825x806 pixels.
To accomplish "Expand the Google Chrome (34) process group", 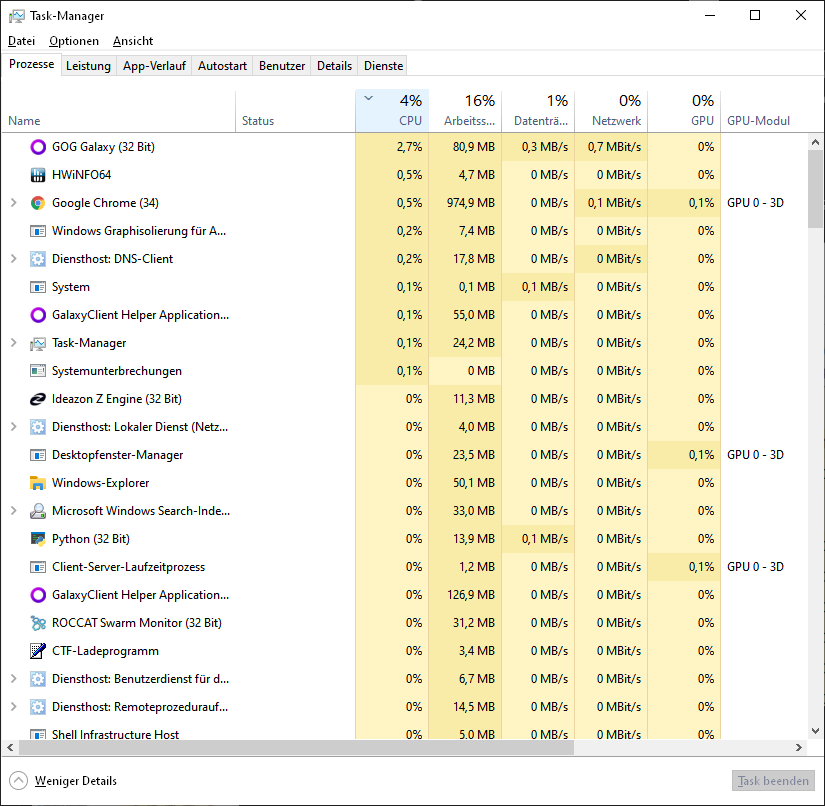I will [x=14, y=203].
